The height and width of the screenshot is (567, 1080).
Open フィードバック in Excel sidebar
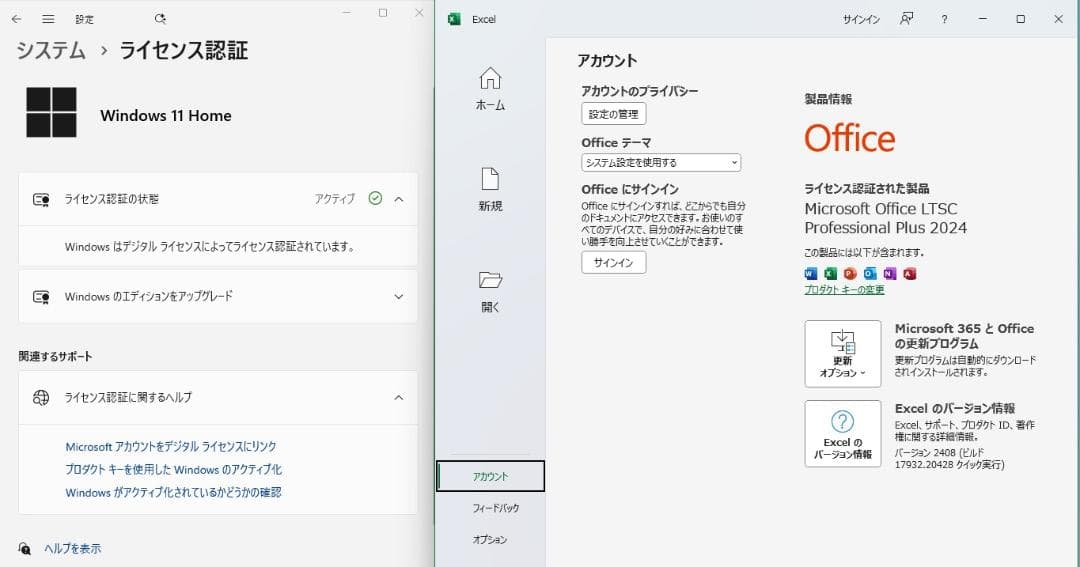(496, 508)
